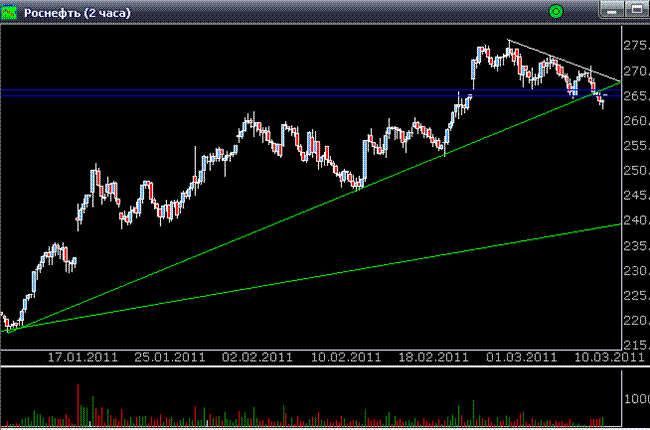Click the 235 price axis label
The width and height of the screenshot is (650, 430).
[636, 246]
